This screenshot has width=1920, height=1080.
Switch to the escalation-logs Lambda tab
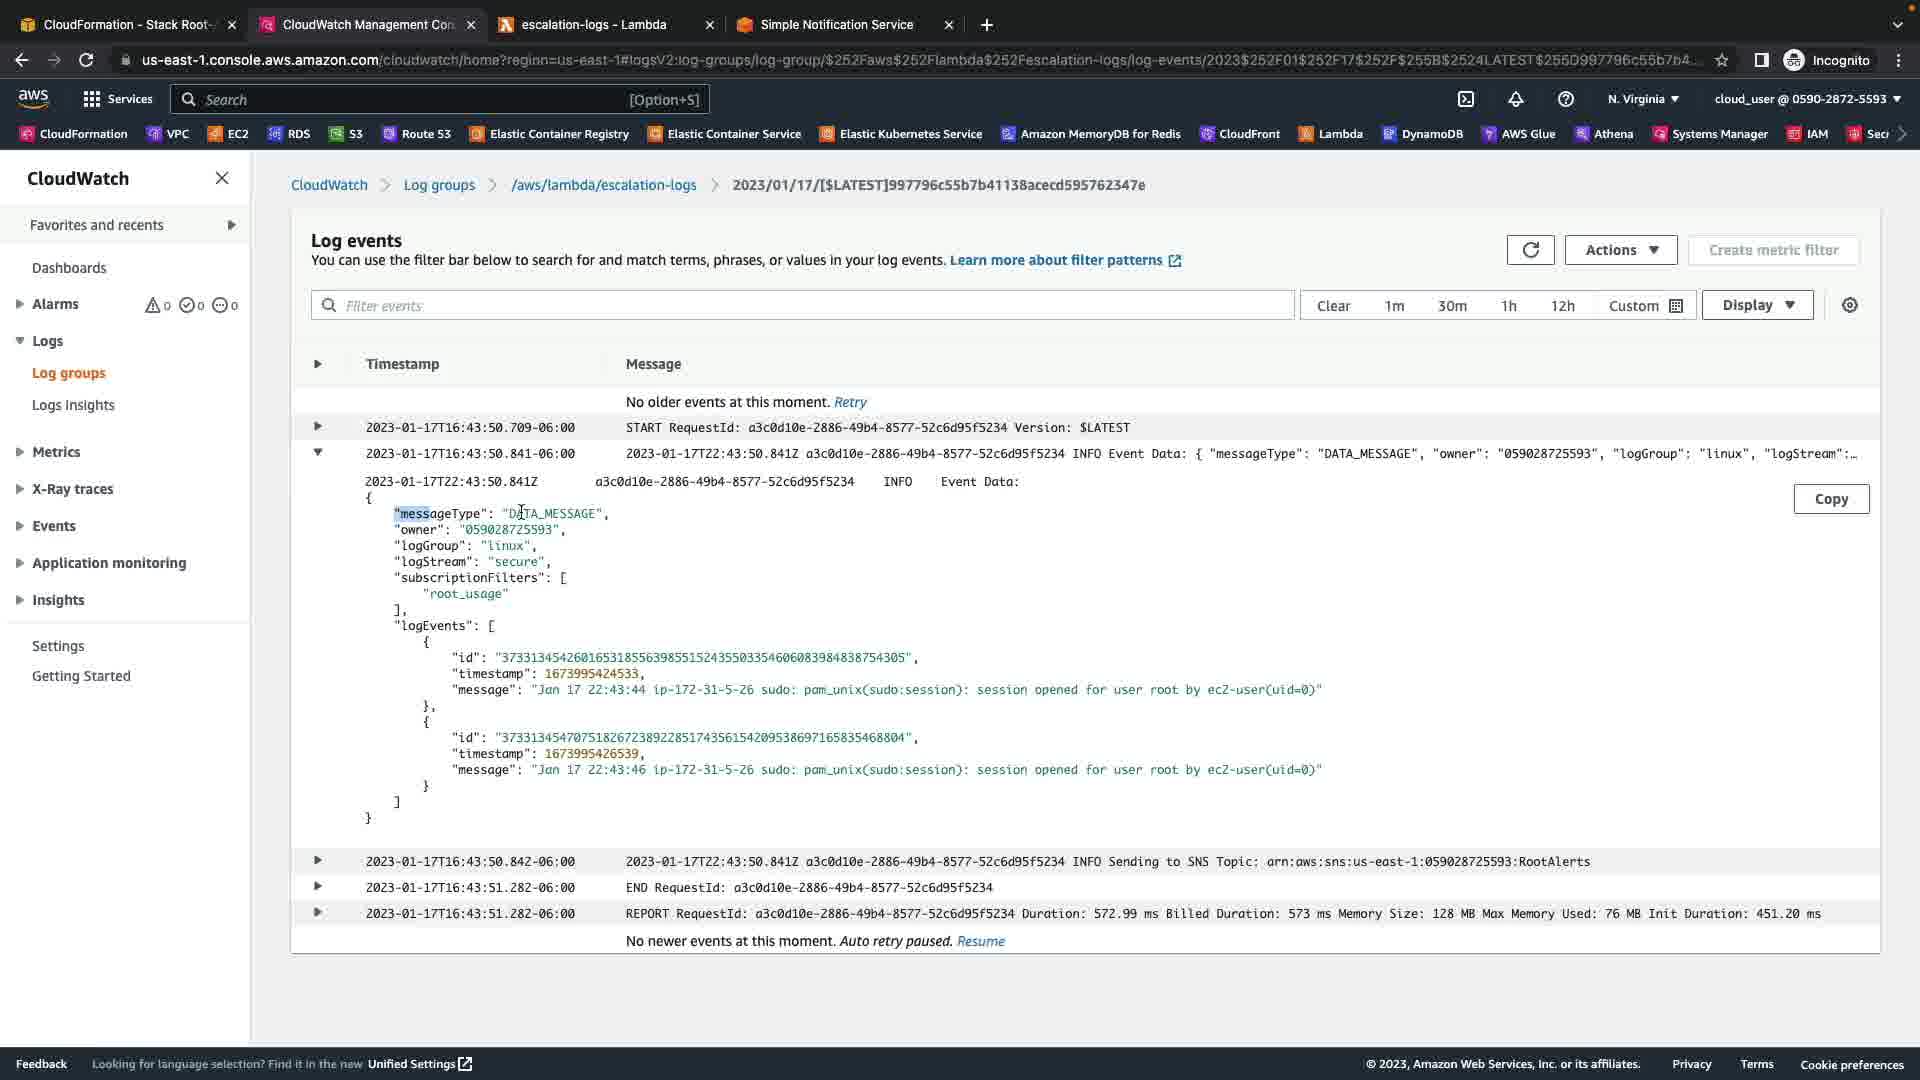pyautogui.click(x=593, y=24)
